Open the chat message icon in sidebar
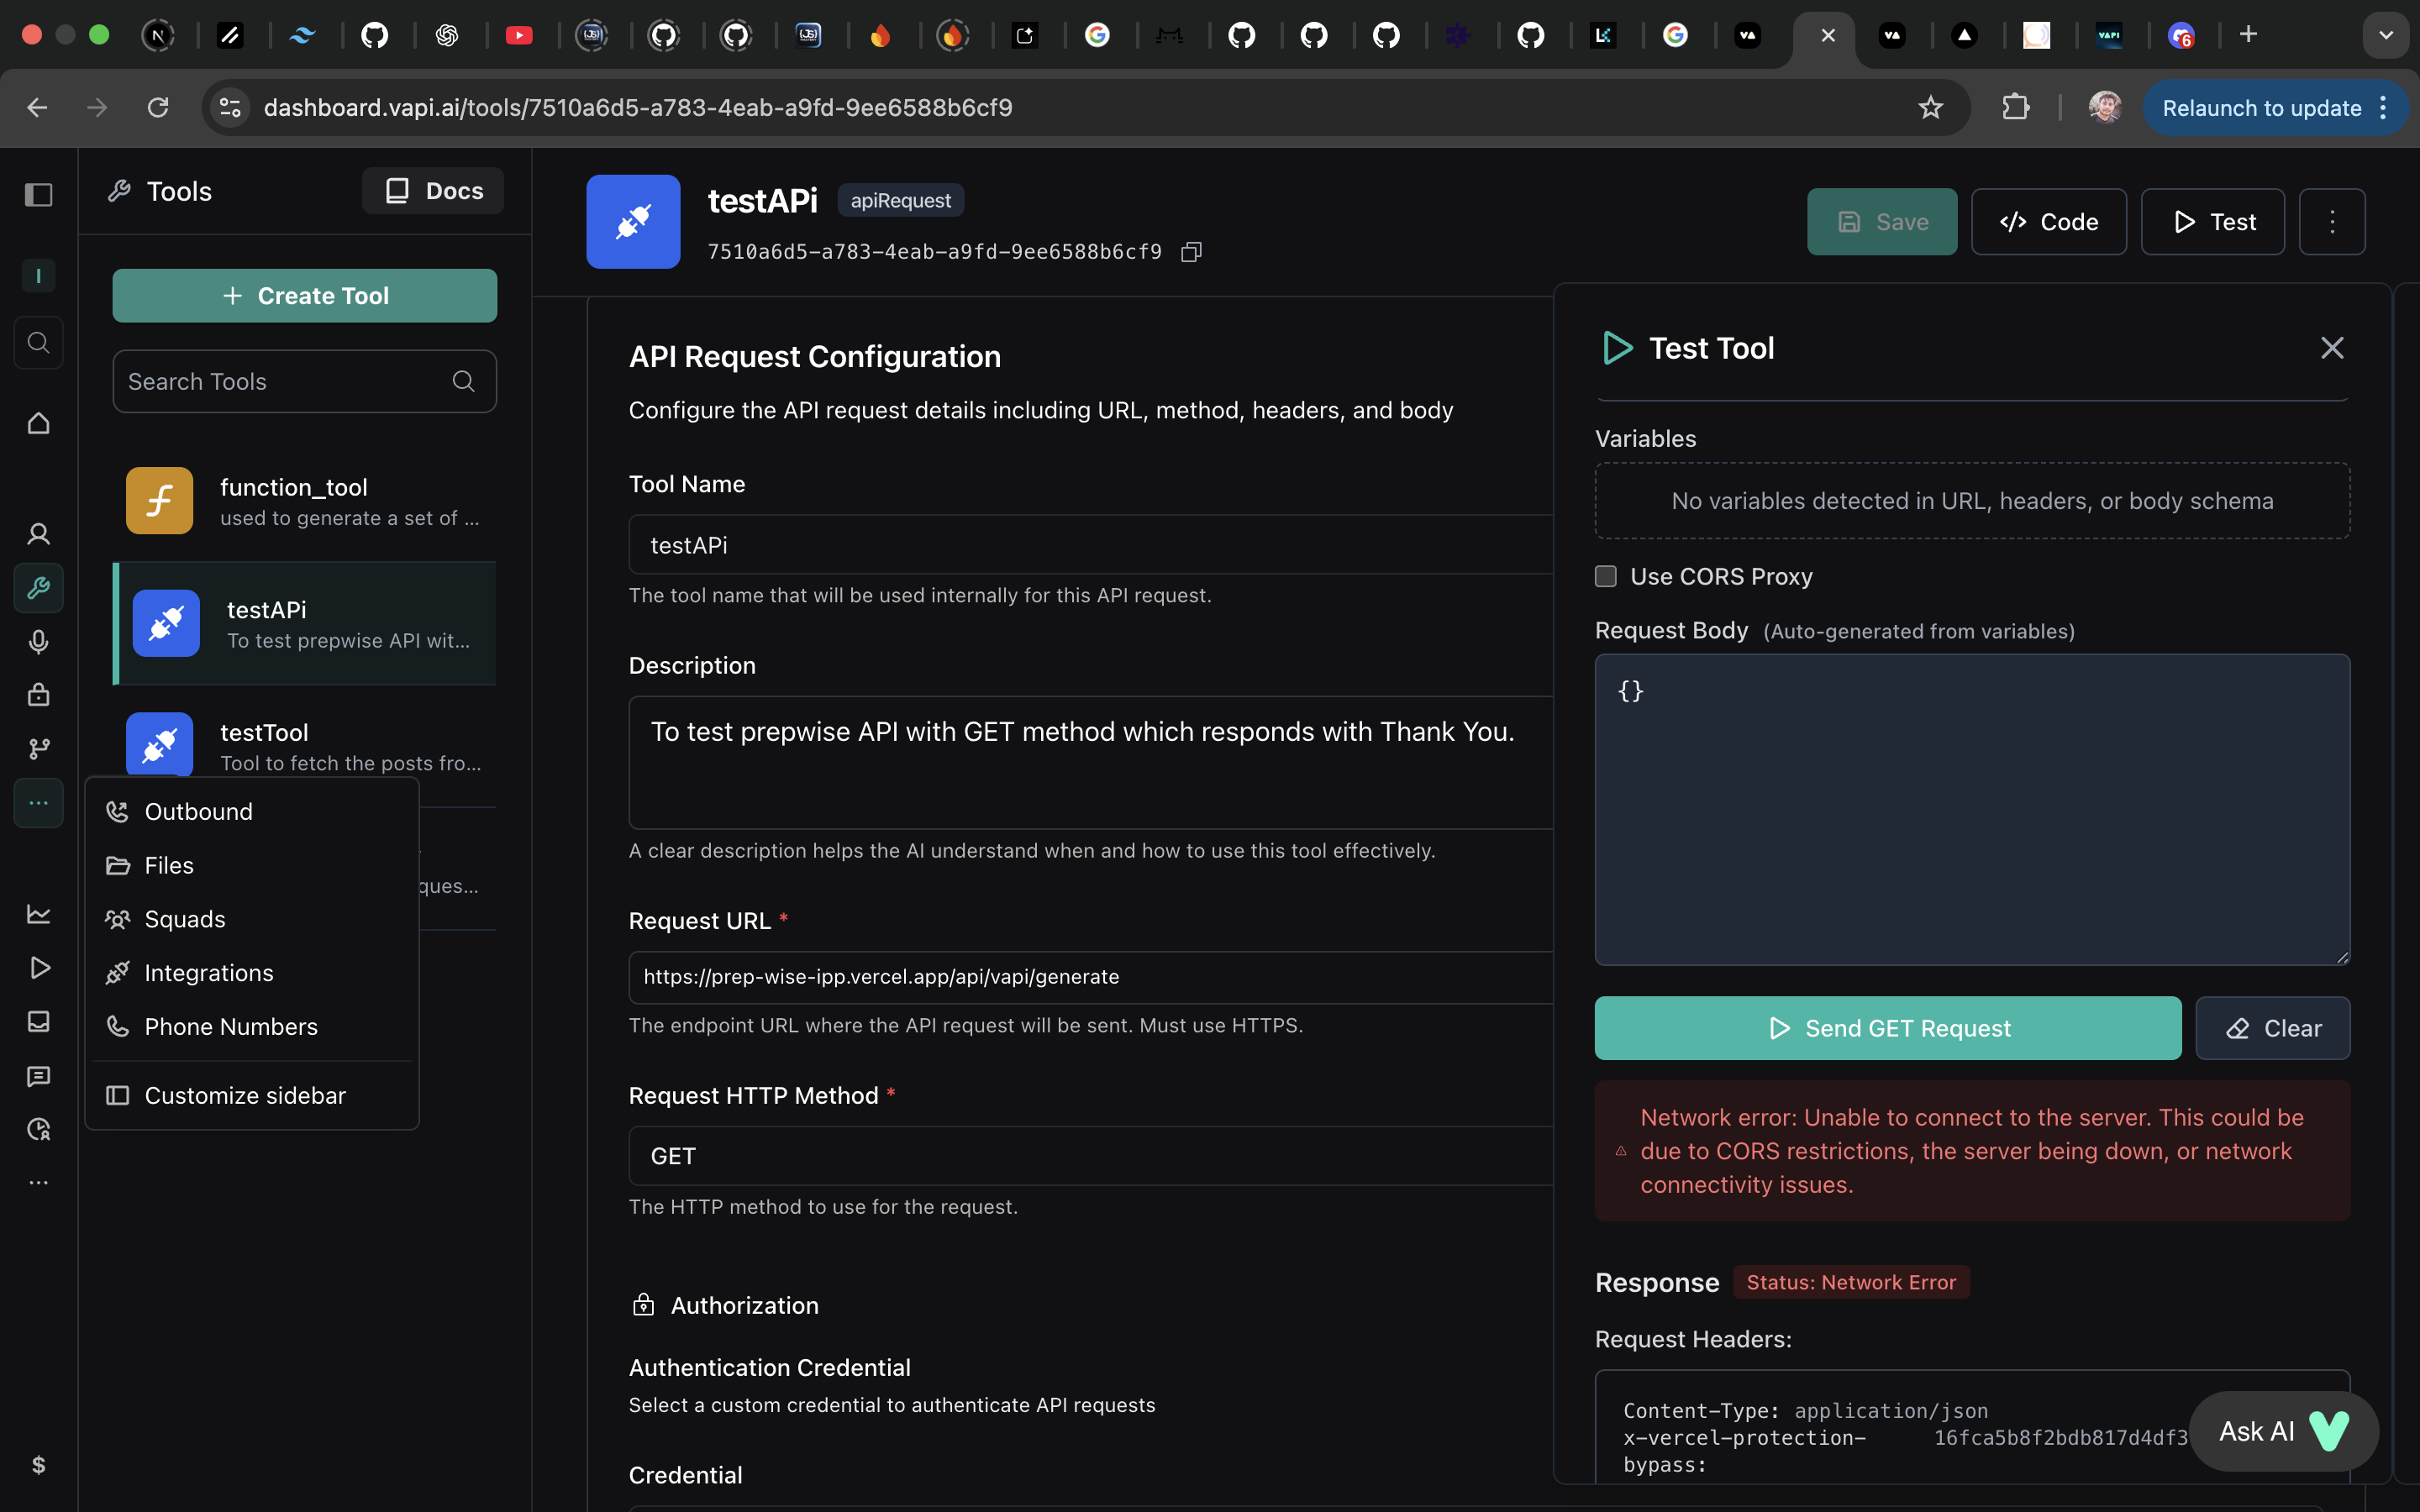This screenshot has height=1512, width=2420. [38, 1076]
